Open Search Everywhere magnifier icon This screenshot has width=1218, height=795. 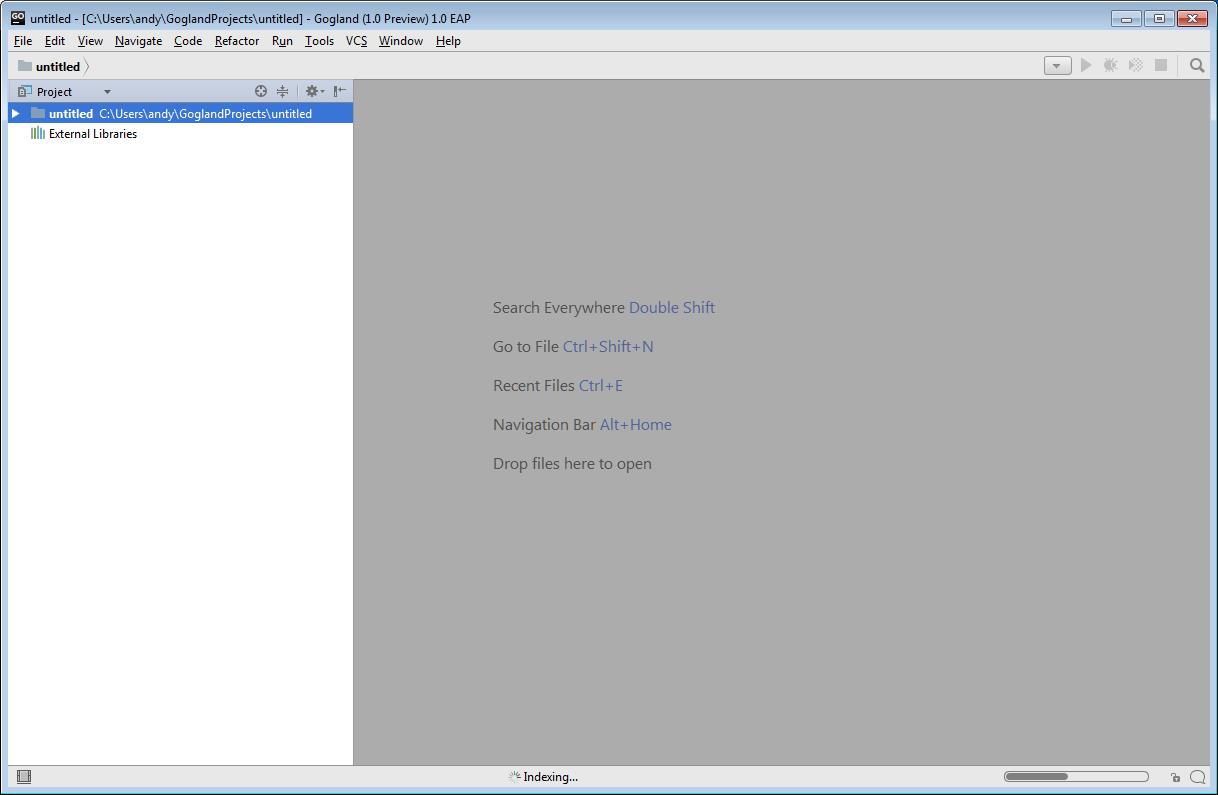coord(1197,66)
